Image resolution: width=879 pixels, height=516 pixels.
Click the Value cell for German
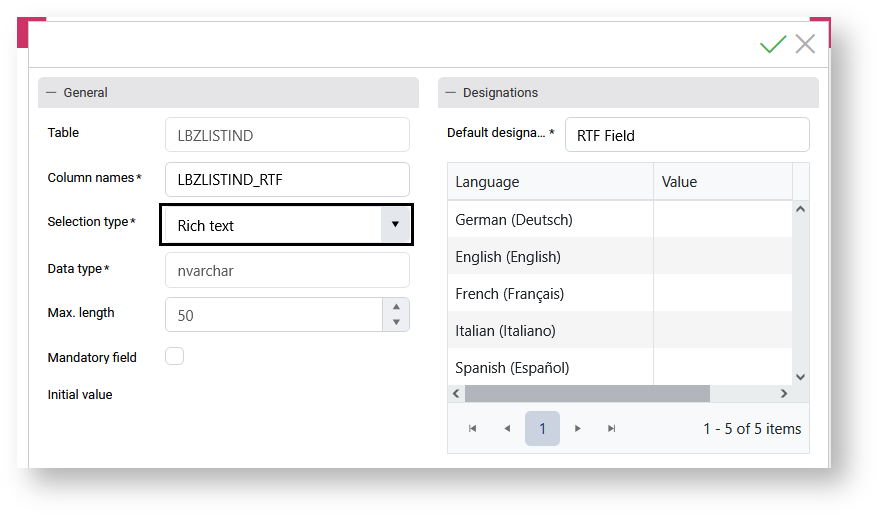pyautogui.click(x=723, y=219)
